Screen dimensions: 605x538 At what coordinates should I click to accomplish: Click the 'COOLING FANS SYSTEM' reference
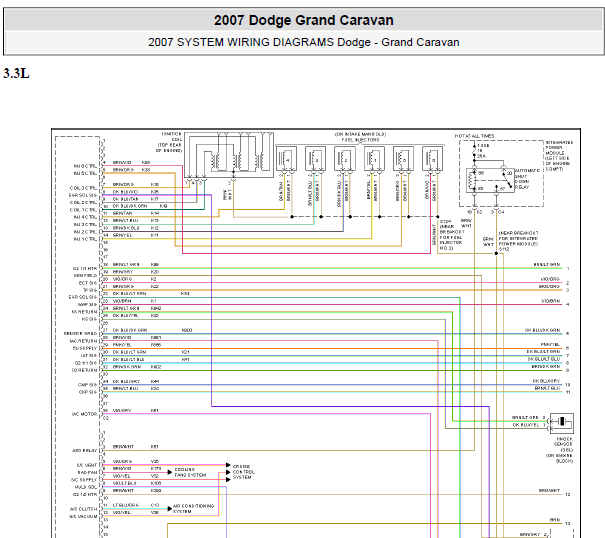pyautogui.click(x=190, y=472)
